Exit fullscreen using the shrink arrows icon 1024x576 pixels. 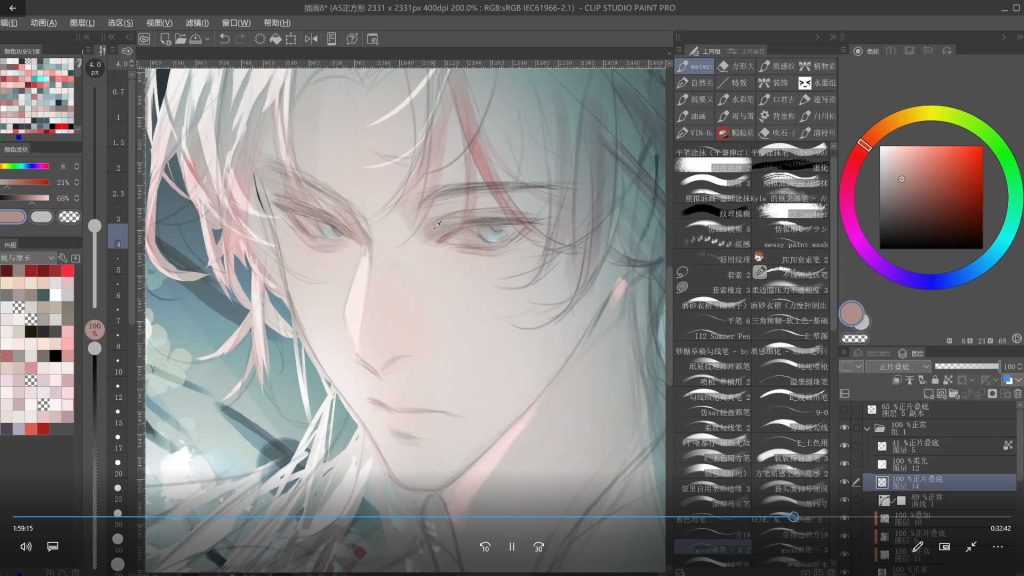(971, 547)
